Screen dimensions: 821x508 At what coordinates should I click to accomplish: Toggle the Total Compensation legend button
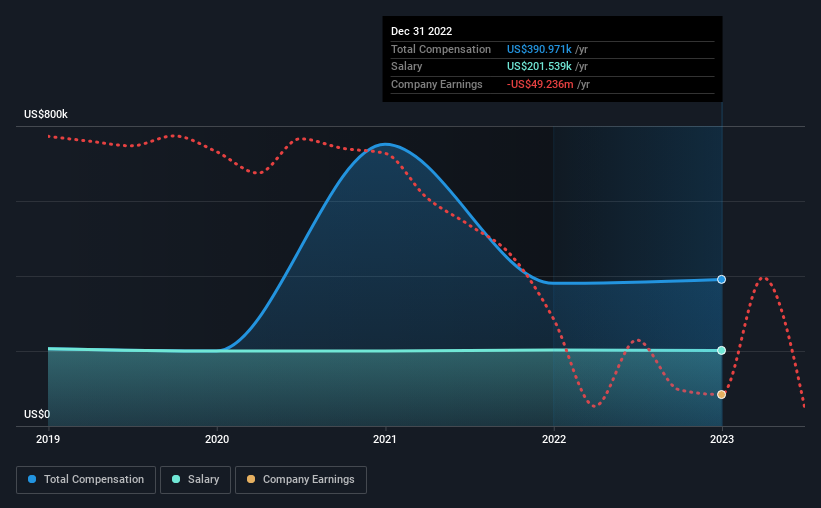86,480
